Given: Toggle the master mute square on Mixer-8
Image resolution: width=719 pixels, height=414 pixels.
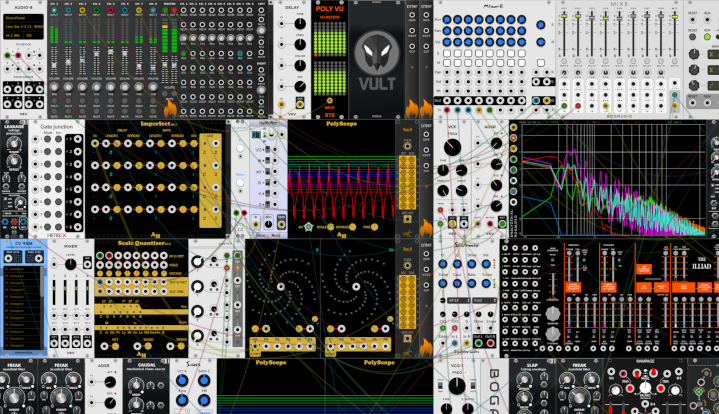Looking at the screenshot, I should point(541,63).
